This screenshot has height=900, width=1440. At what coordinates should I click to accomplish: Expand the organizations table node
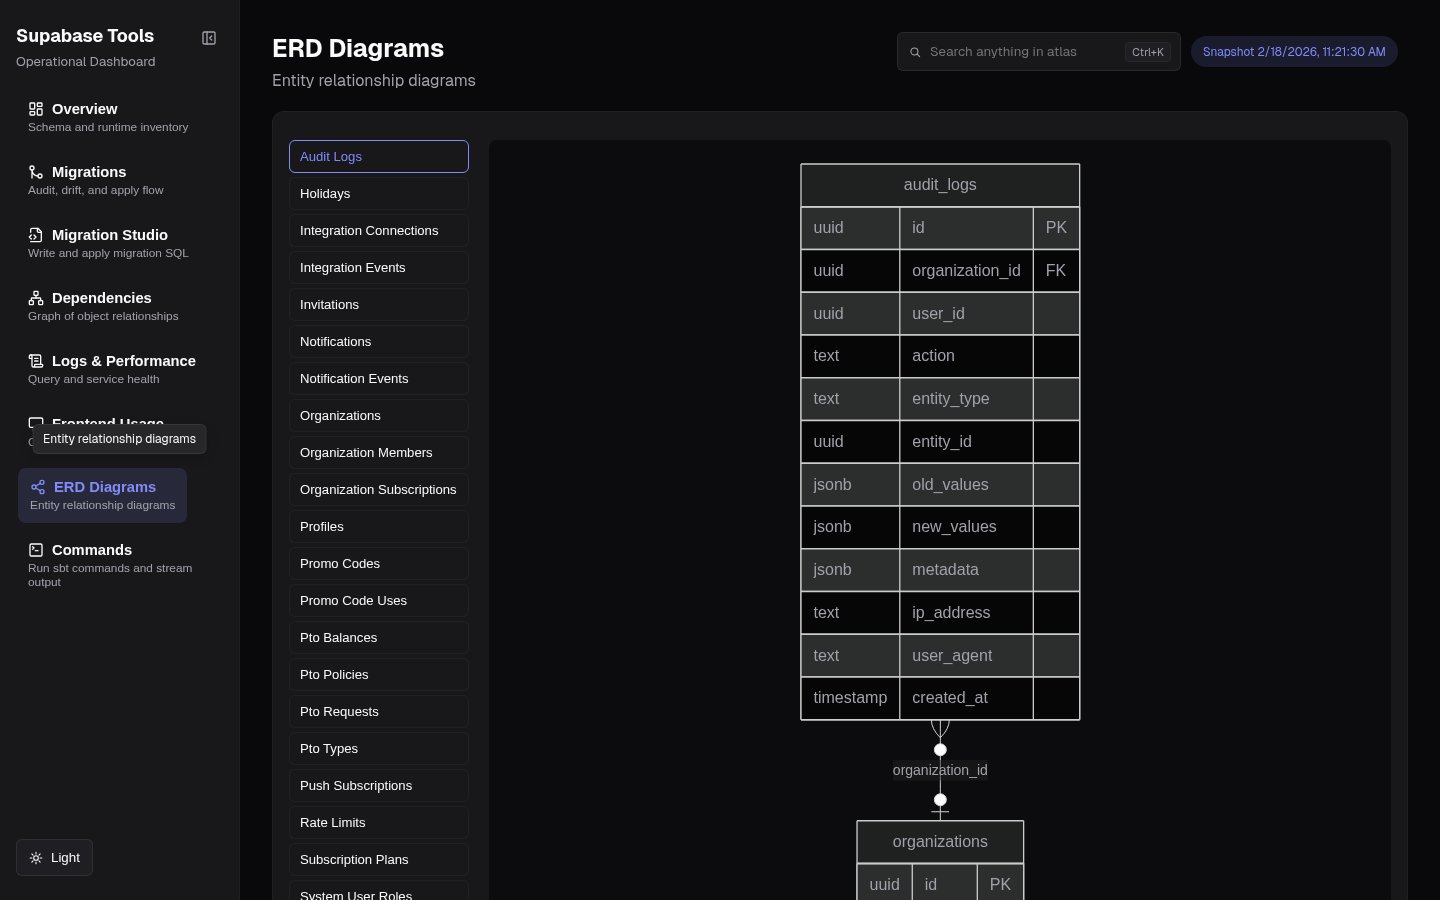click(940, 842)
